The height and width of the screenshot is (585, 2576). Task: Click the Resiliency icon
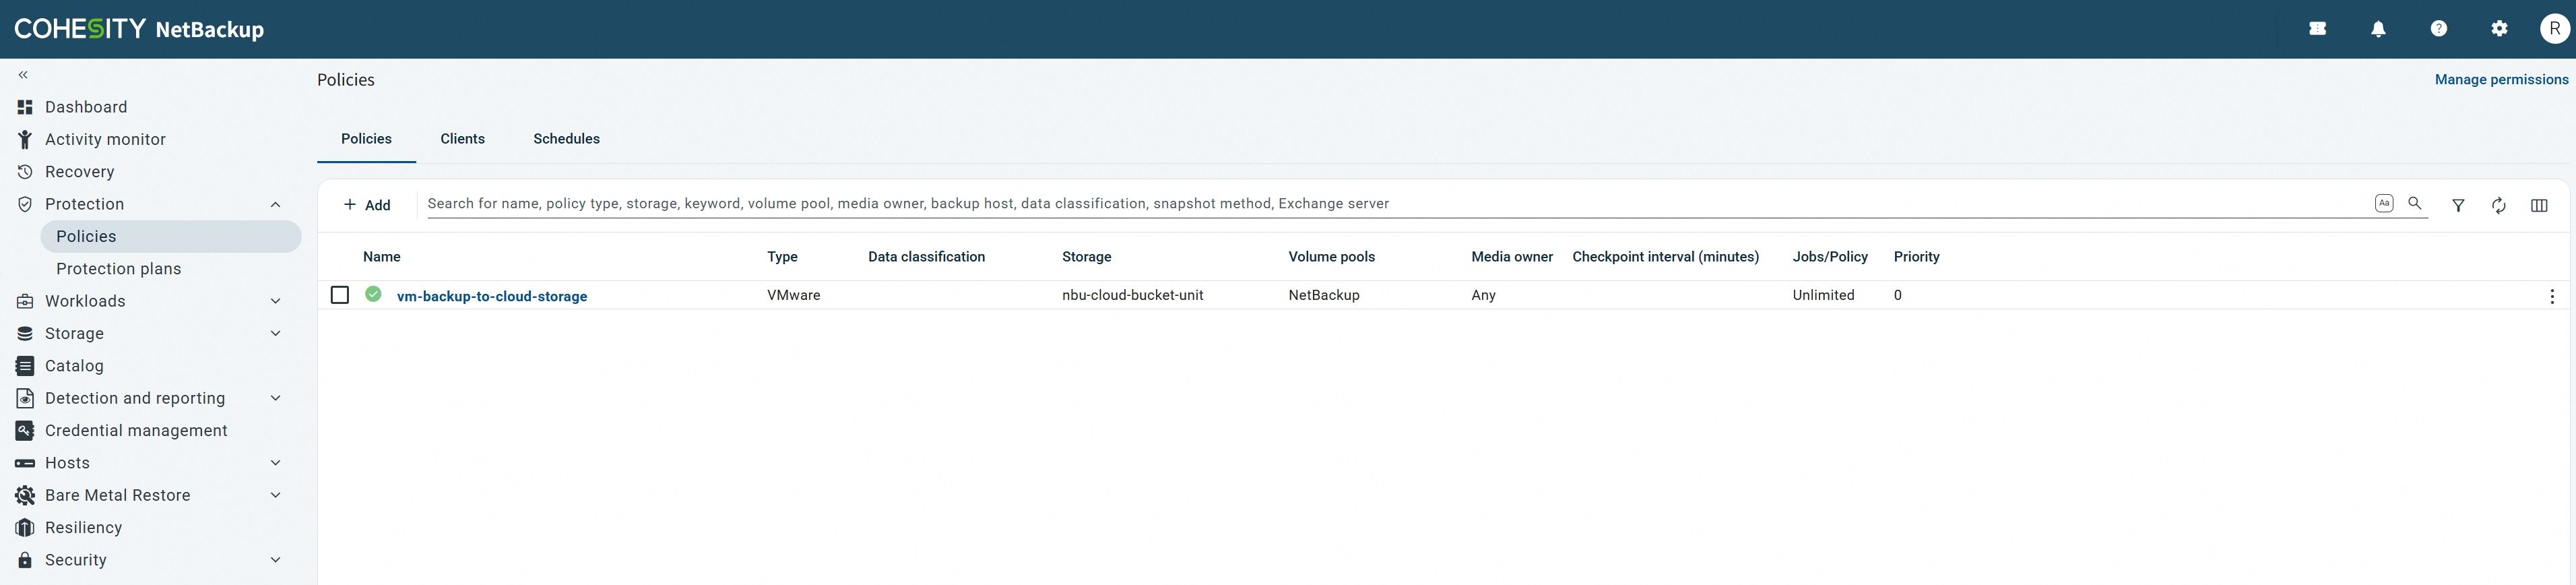pos(25,528)
